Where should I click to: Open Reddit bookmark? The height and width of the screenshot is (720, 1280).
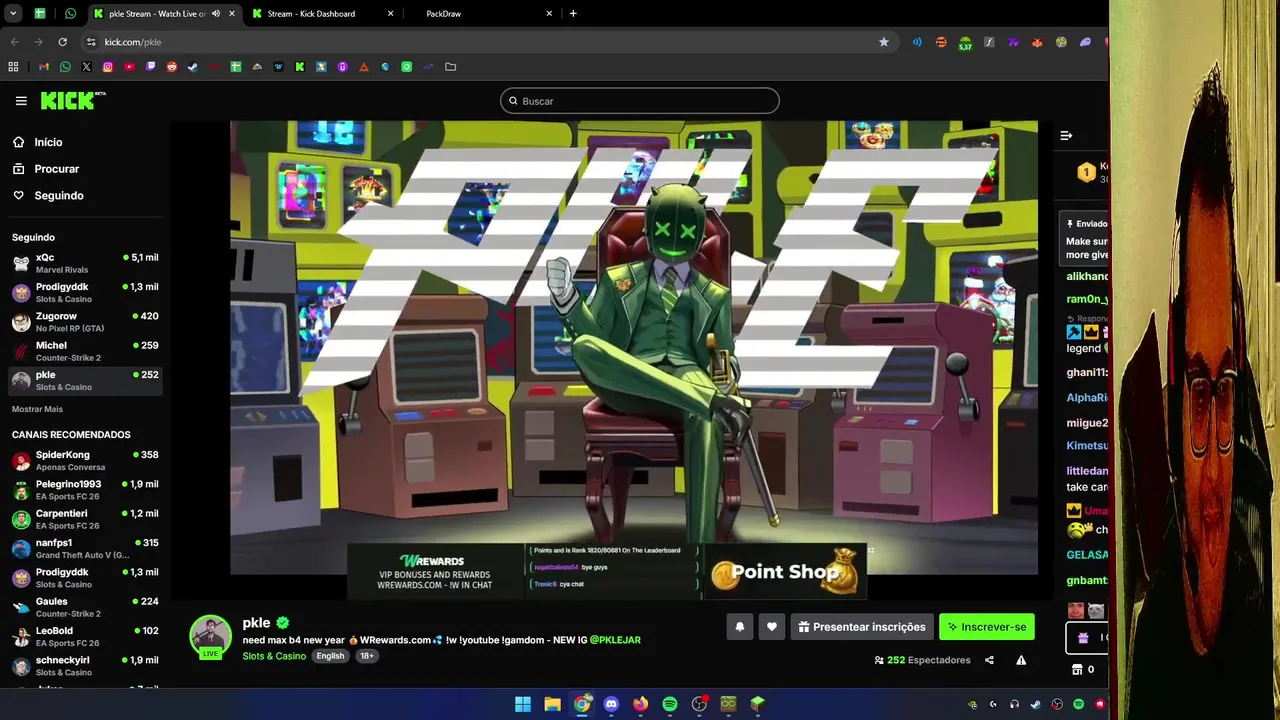click(172, 67)
